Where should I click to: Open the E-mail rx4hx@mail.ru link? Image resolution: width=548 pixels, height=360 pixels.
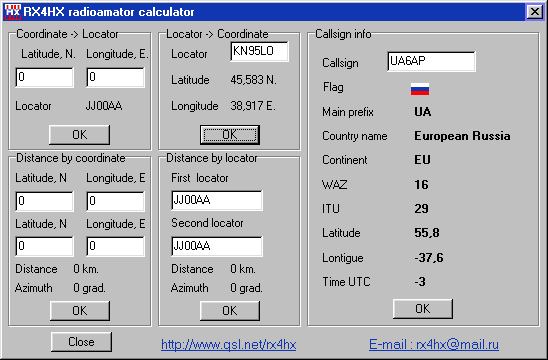point(434,345)
